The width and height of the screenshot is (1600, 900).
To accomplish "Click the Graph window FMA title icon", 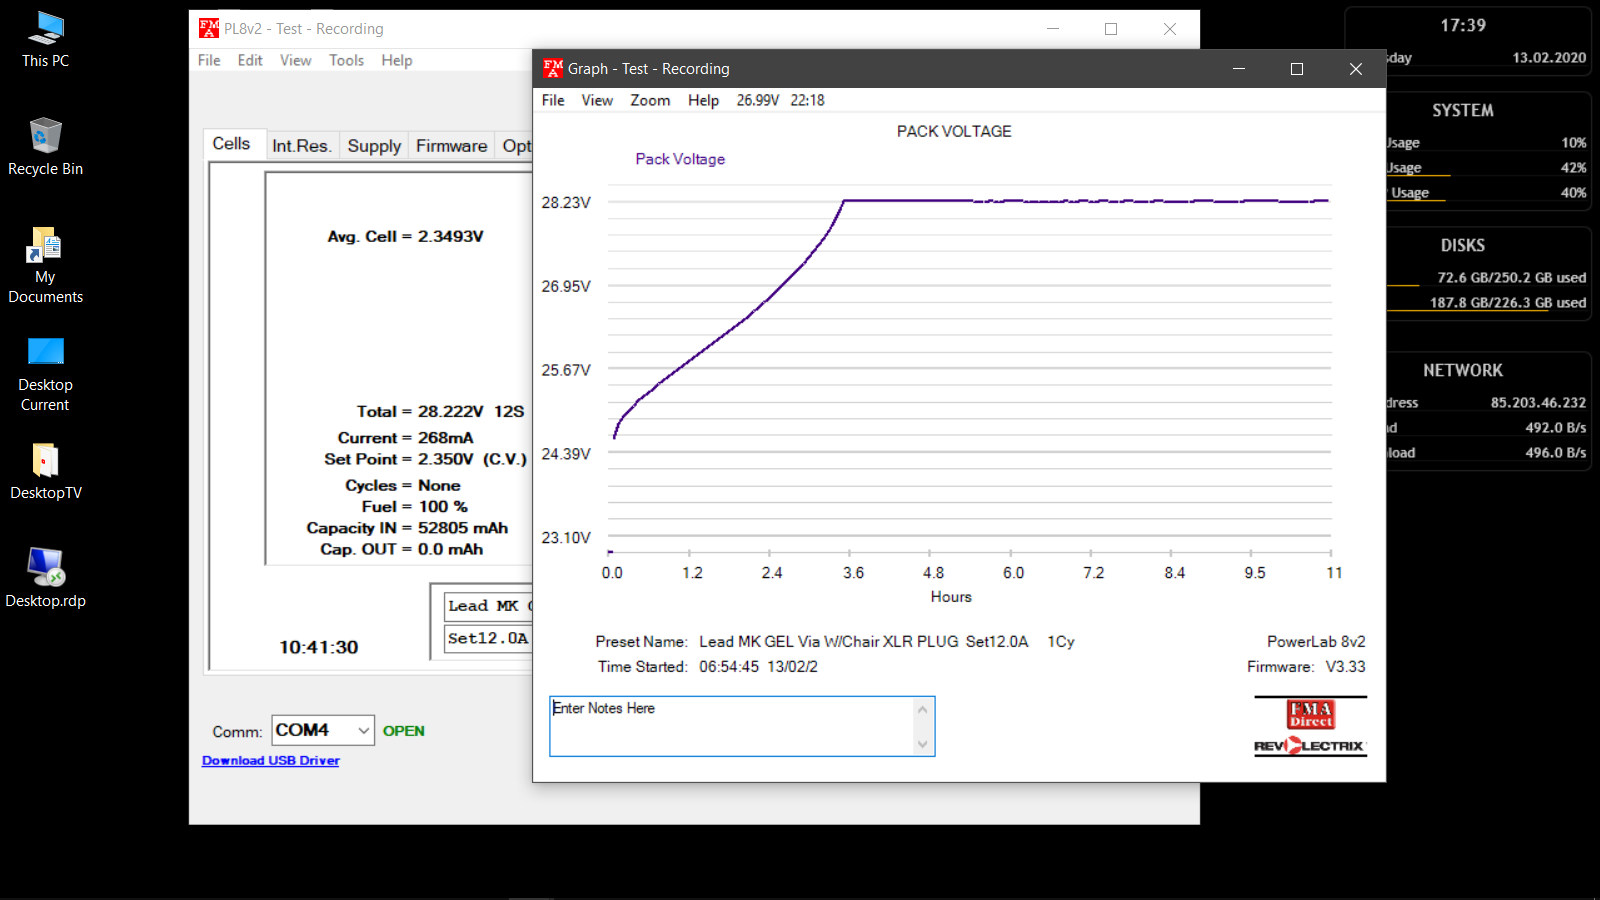I will tap(553, 69).
